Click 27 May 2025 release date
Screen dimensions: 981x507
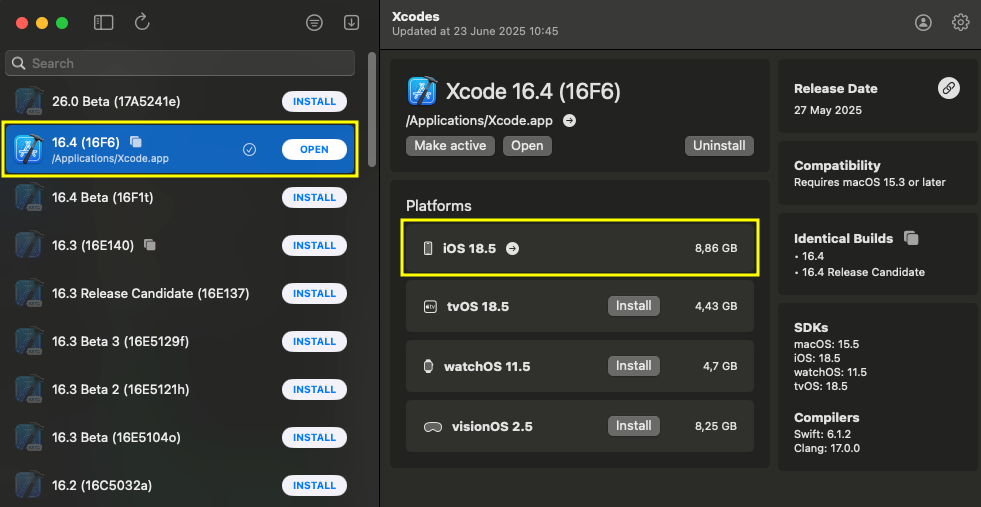828,110
